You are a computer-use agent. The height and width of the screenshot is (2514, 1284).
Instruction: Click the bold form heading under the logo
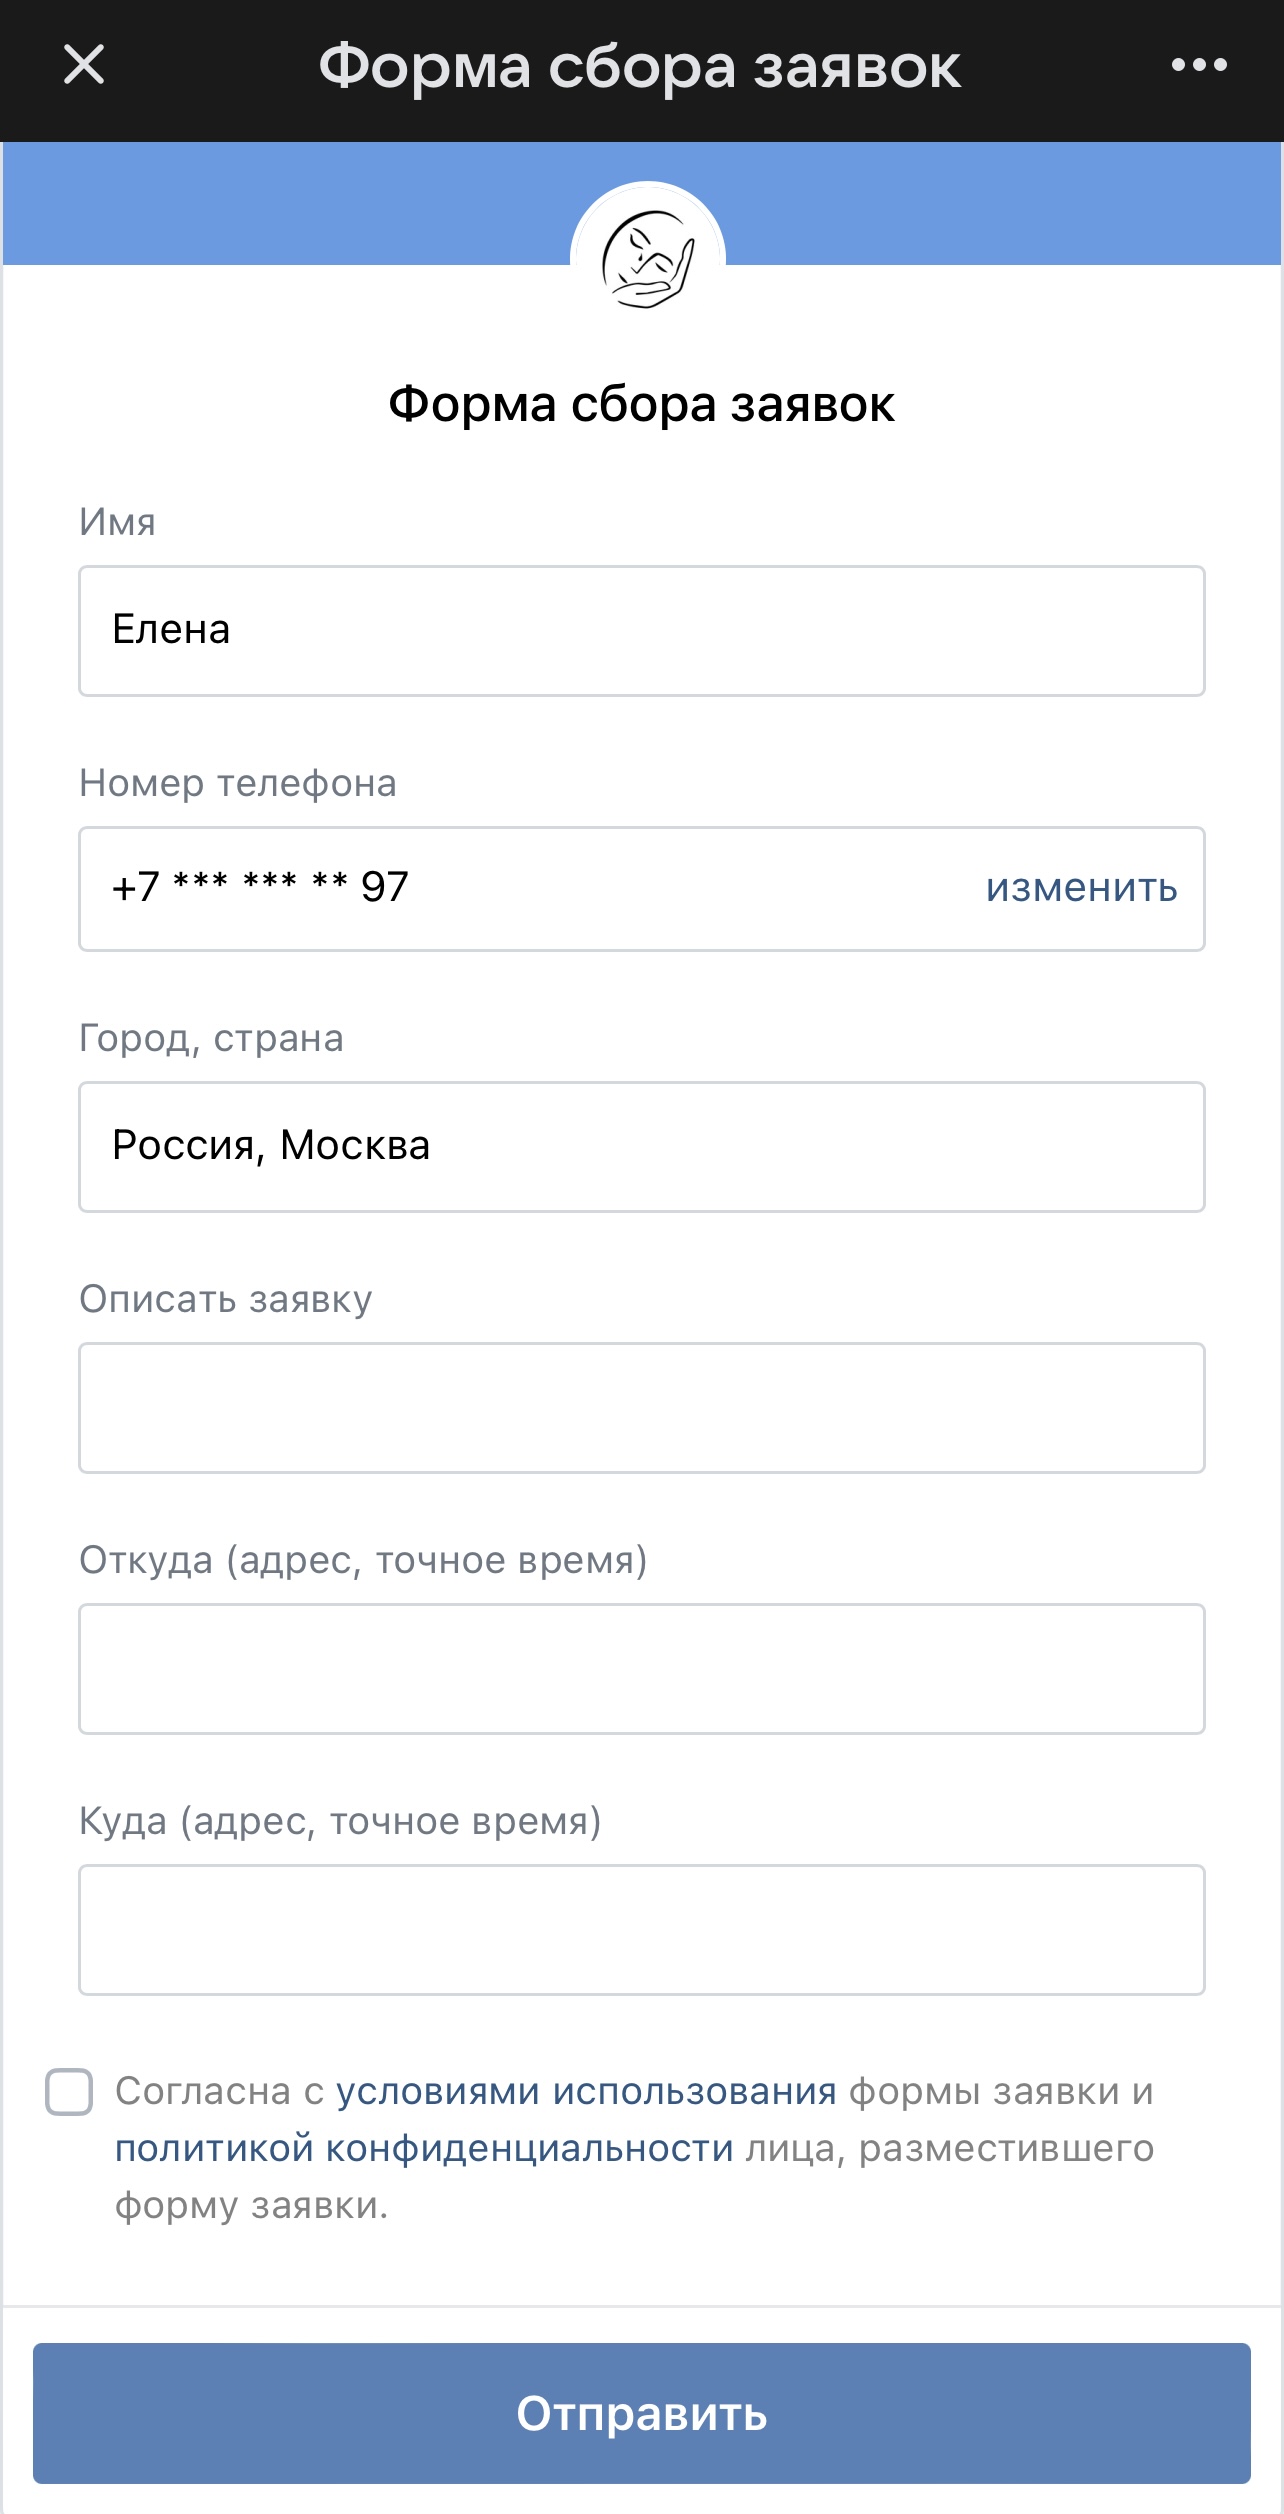point(641,404)
